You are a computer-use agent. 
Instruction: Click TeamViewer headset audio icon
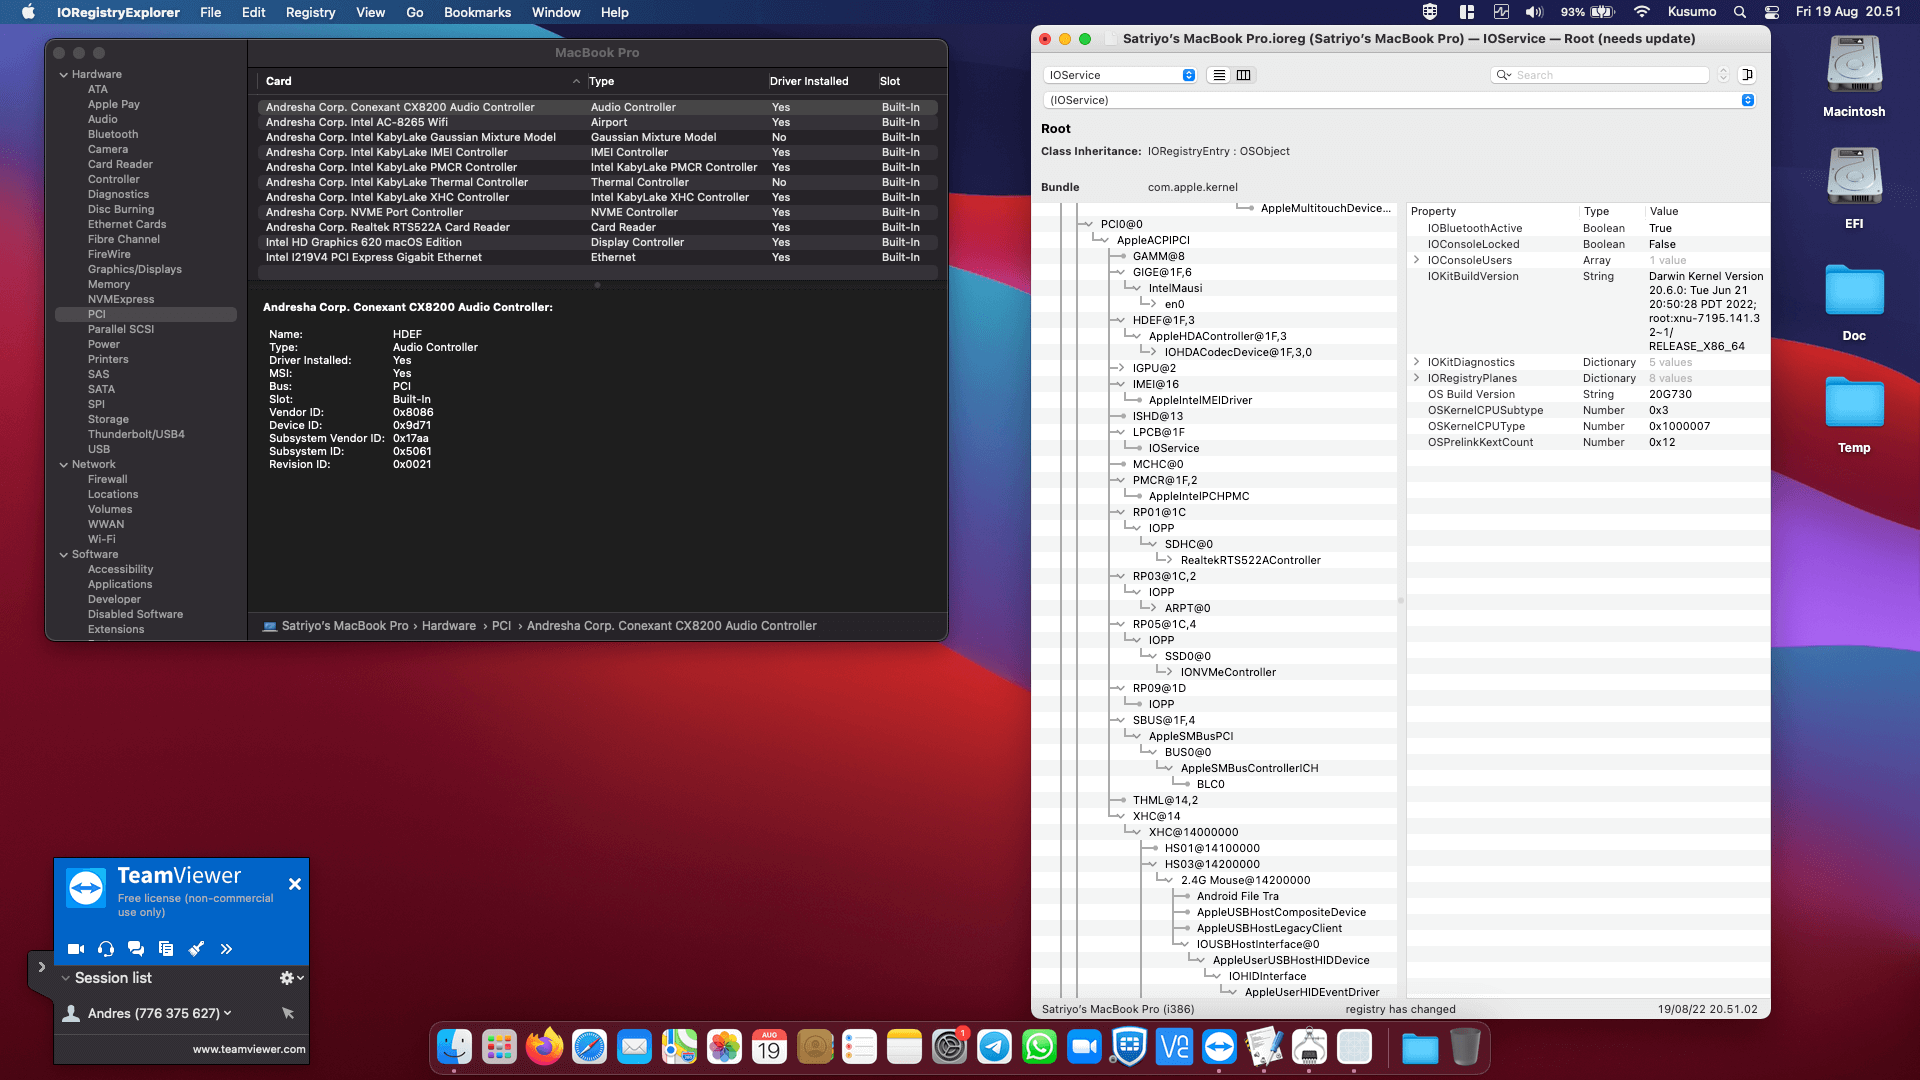[x=106, y=949]
